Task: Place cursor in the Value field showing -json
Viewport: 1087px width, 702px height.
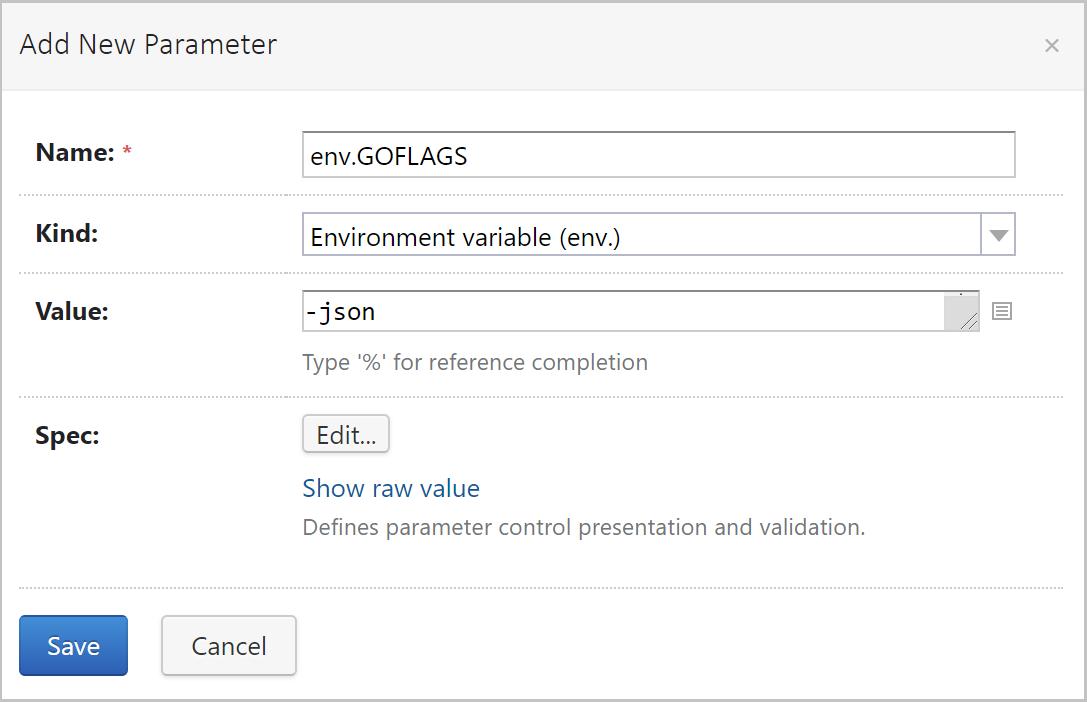Action: pos(630,311)
